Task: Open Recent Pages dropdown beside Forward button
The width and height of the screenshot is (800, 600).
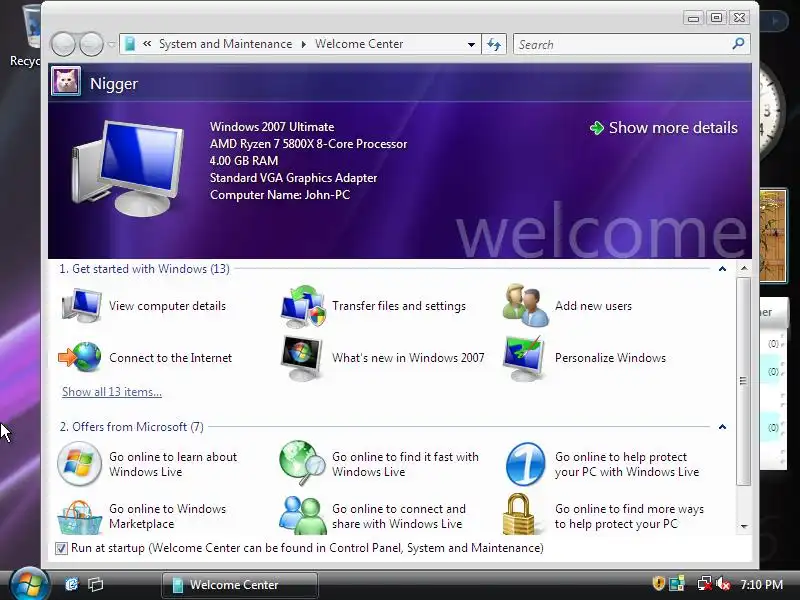Action: coord(111,44)
